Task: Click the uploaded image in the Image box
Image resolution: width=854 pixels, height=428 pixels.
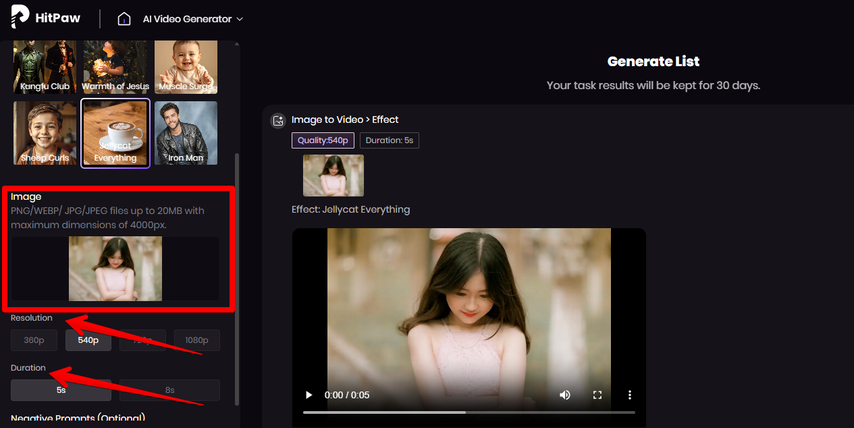Action: pyautogui.click(x=115, y=269)
